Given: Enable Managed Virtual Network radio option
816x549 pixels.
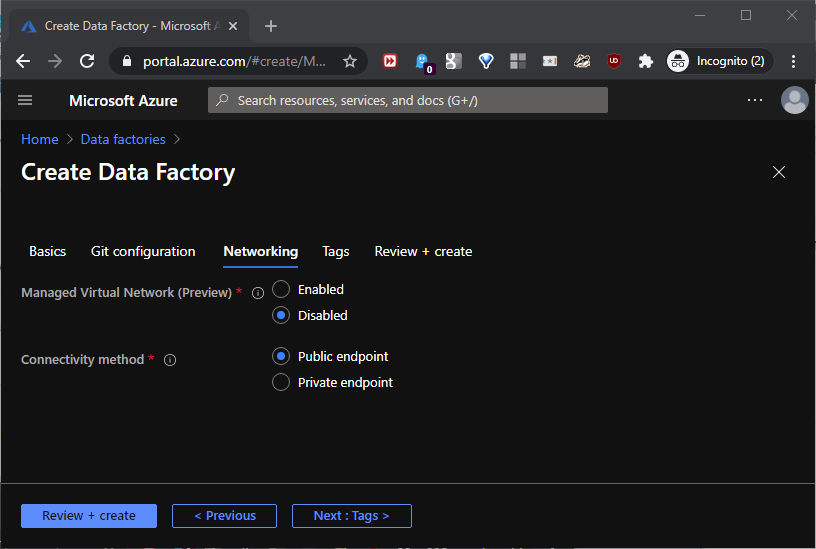Looking at the screenshot, I should tap(281, 289).
